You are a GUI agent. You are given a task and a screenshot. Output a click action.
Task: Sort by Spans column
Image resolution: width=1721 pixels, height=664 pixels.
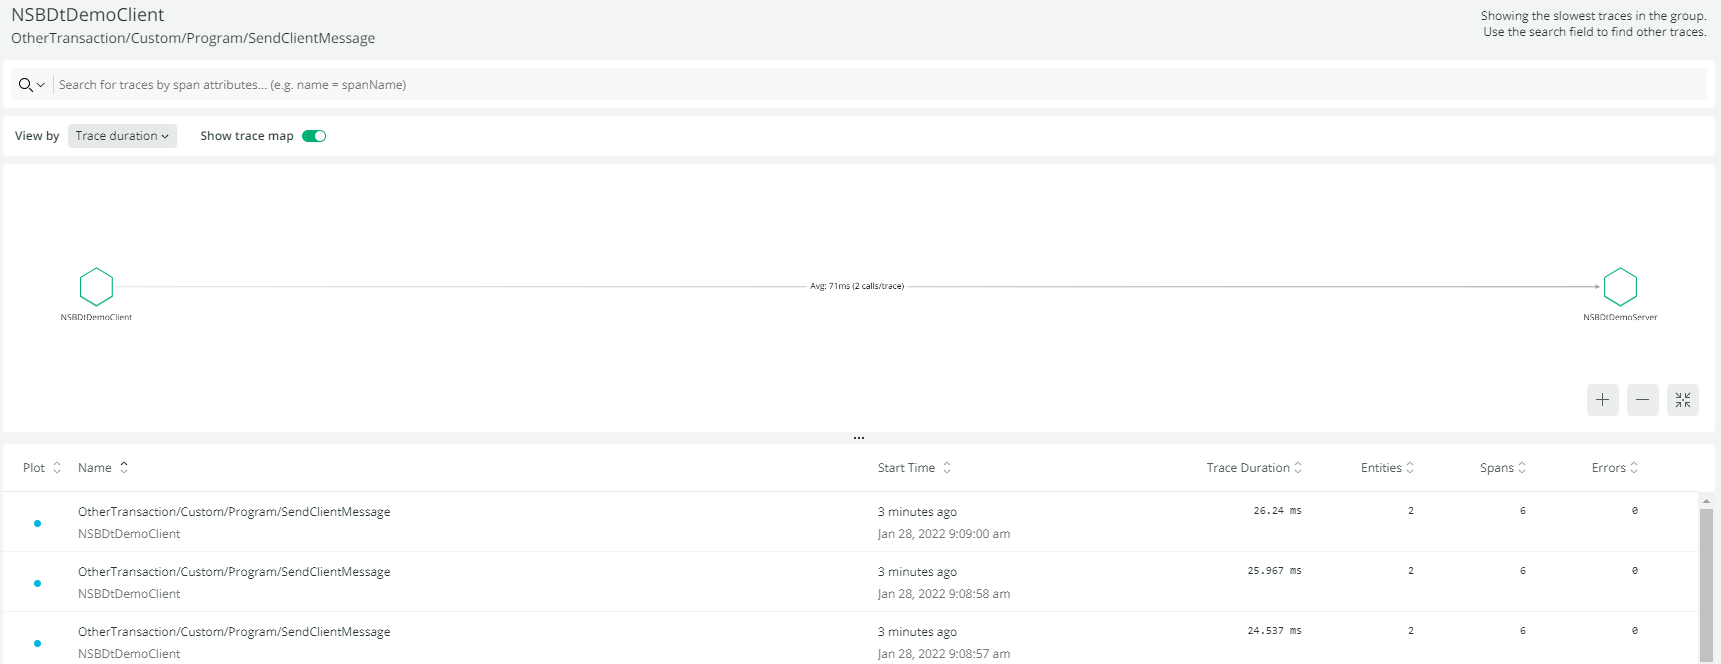(x=1503, y=468)
